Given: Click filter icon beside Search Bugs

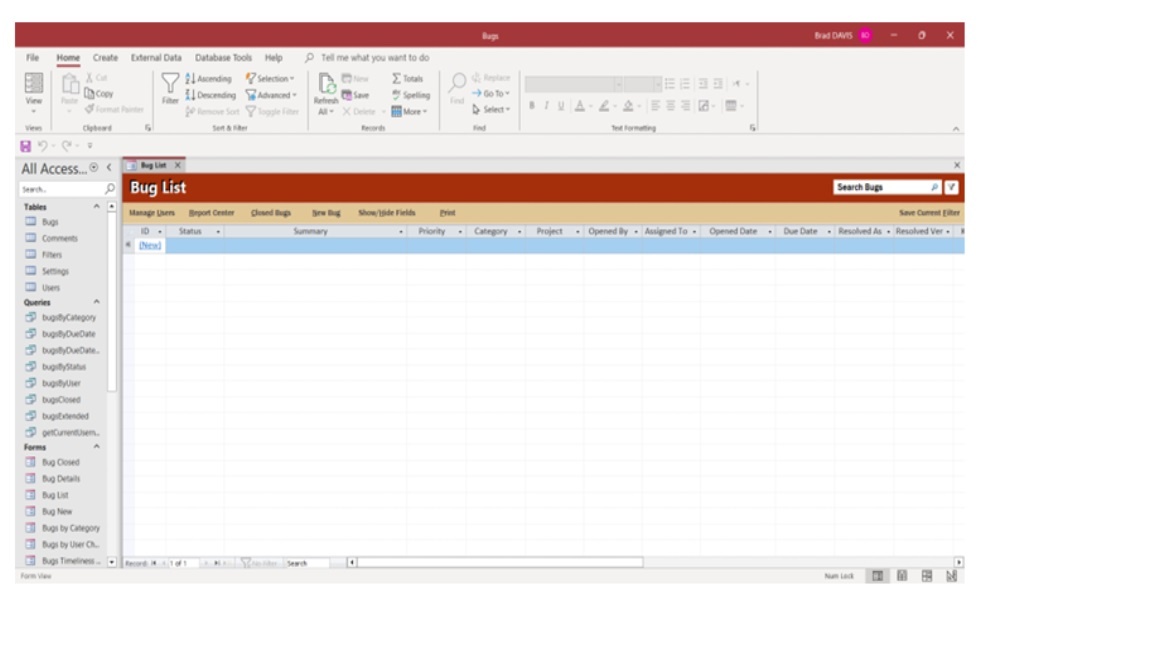Looking at the screenshot, I should coord(951,187).
